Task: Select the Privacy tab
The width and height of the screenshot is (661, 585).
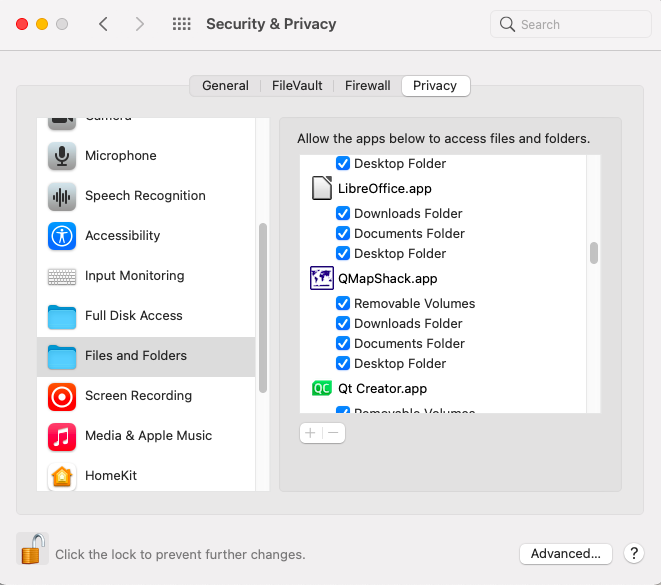Action: click(x=435, y=86)
